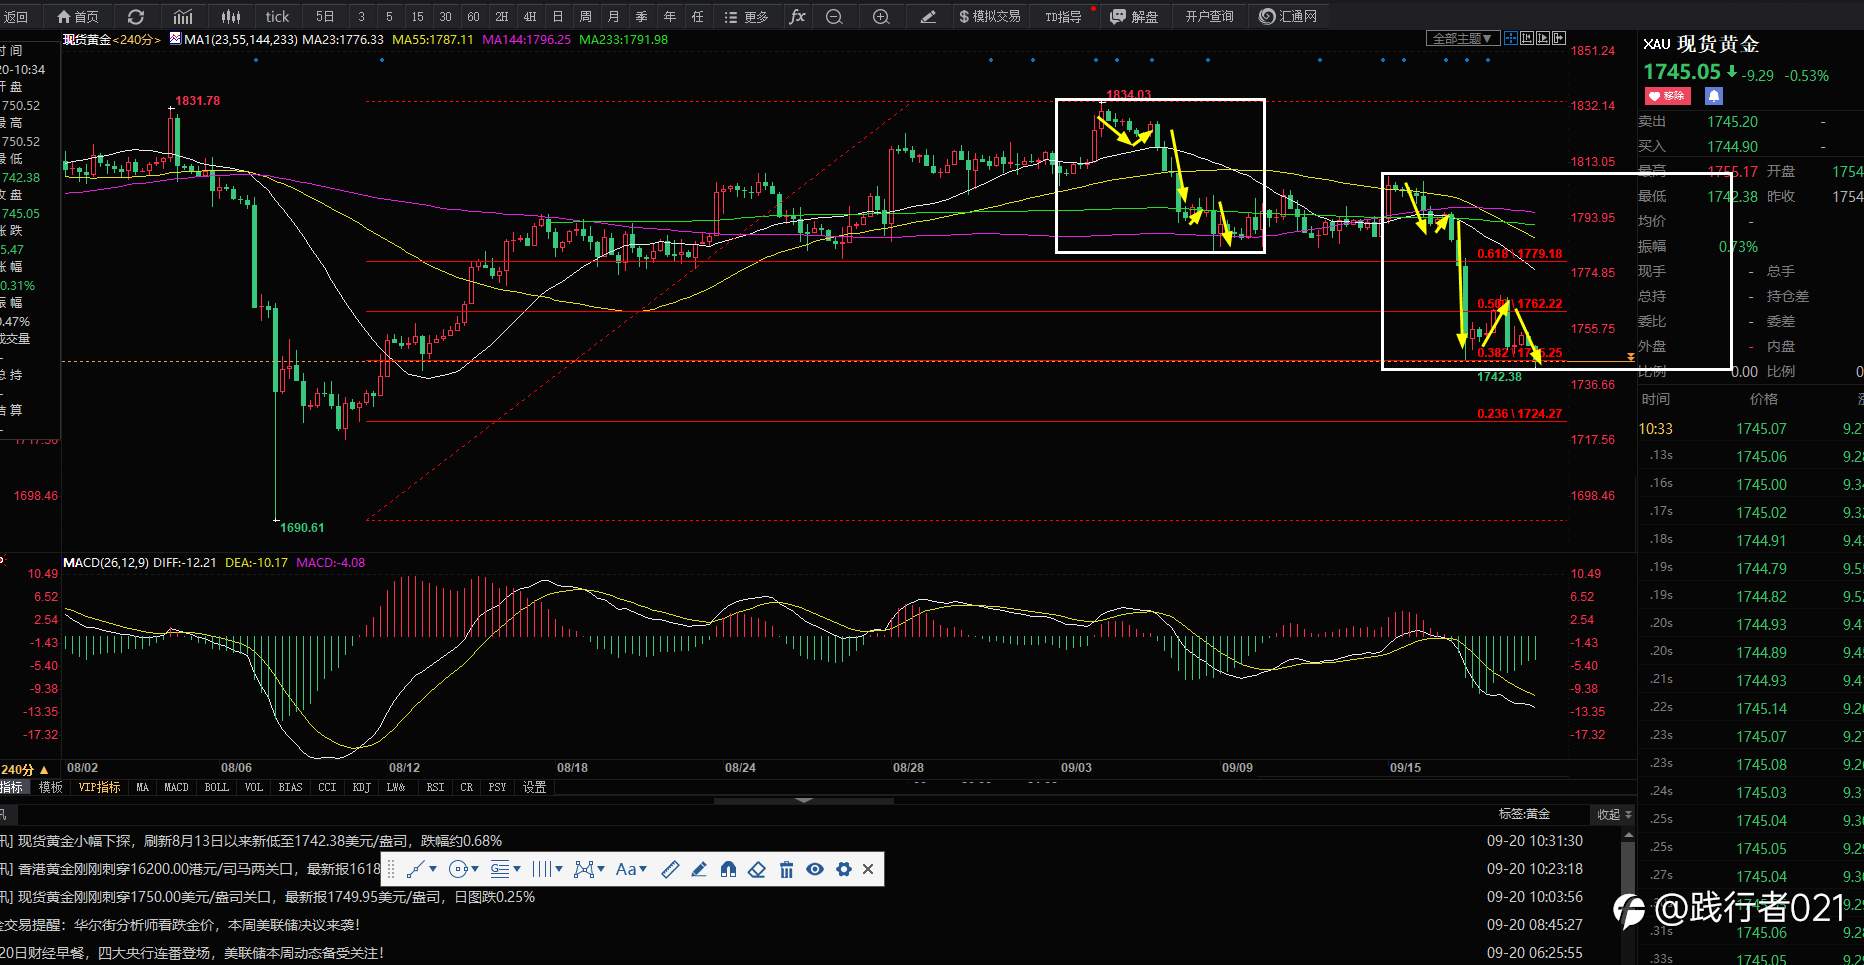Enable the magnet snap tool
Image resolution: width=1864 pixels, height=965 pixels.
pos(728,869)
